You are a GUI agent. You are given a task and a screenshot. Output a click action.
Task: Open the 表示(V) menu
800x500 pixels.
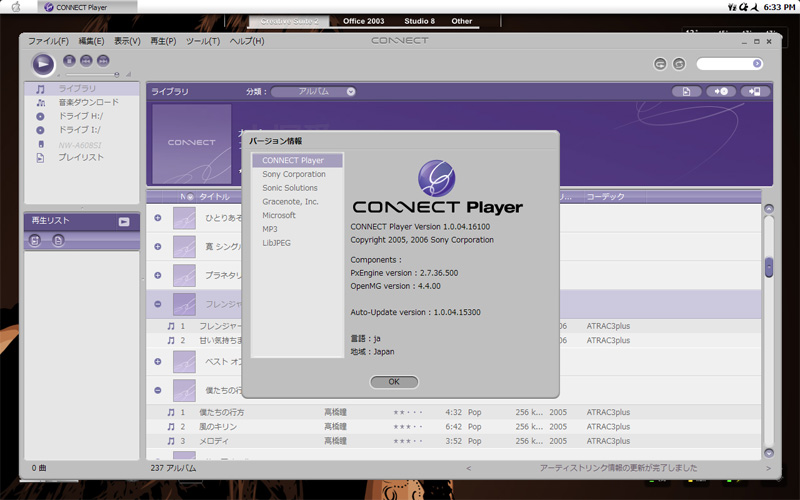click(127, 41)
